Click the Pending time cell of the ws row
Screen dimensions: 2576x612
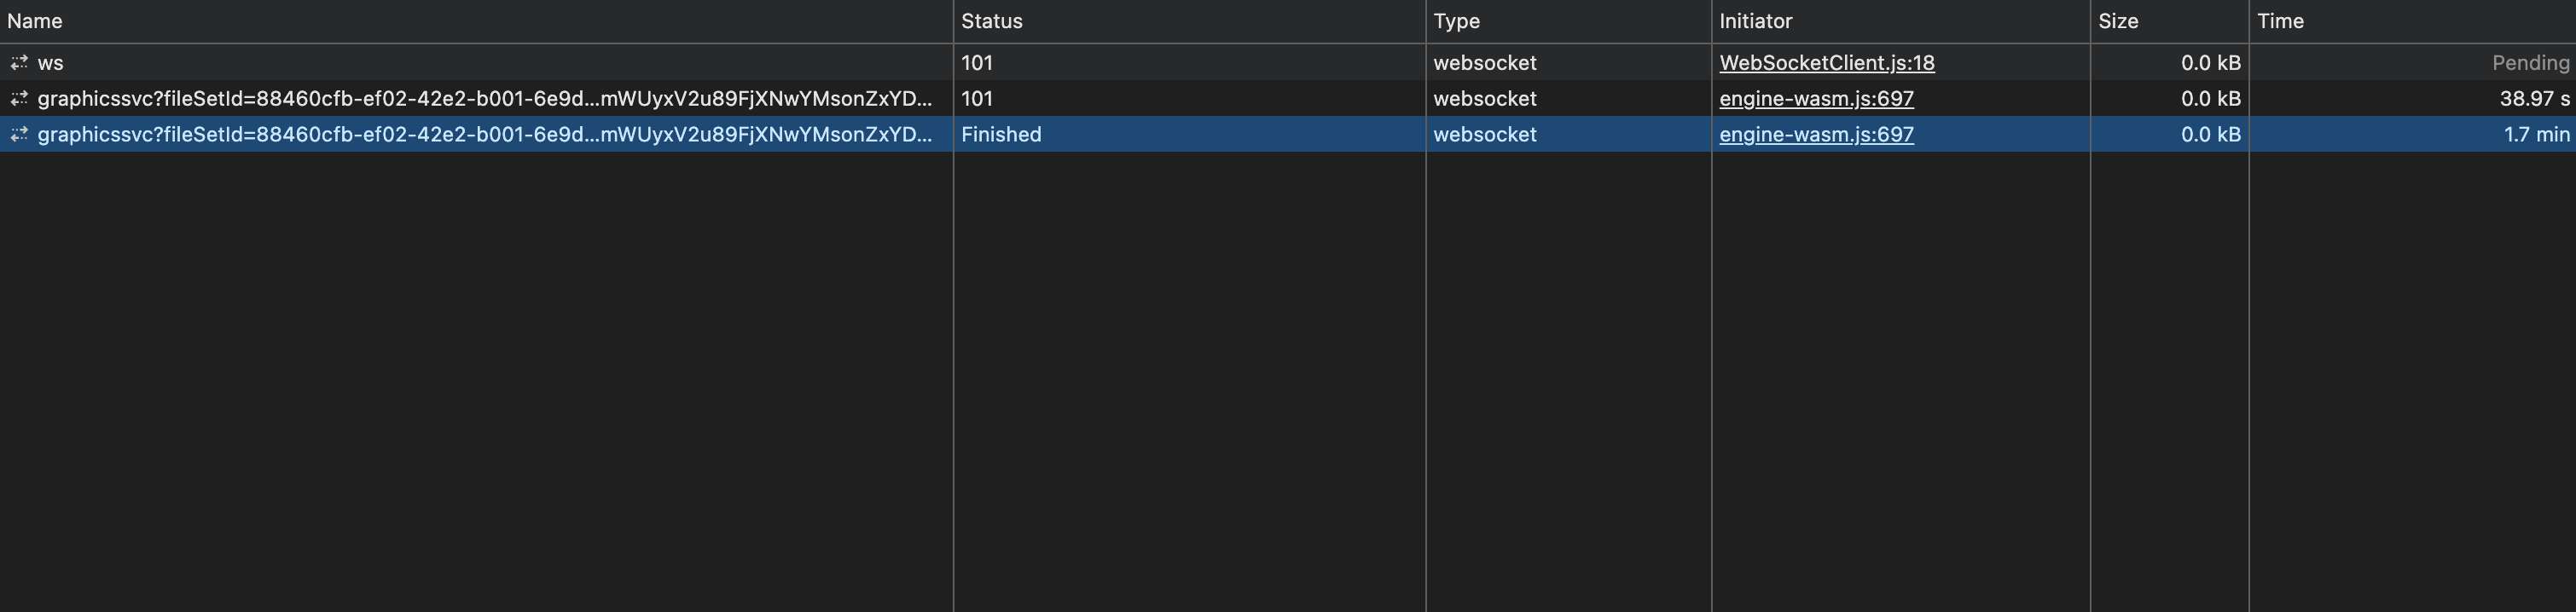[x=2529, y=63]
